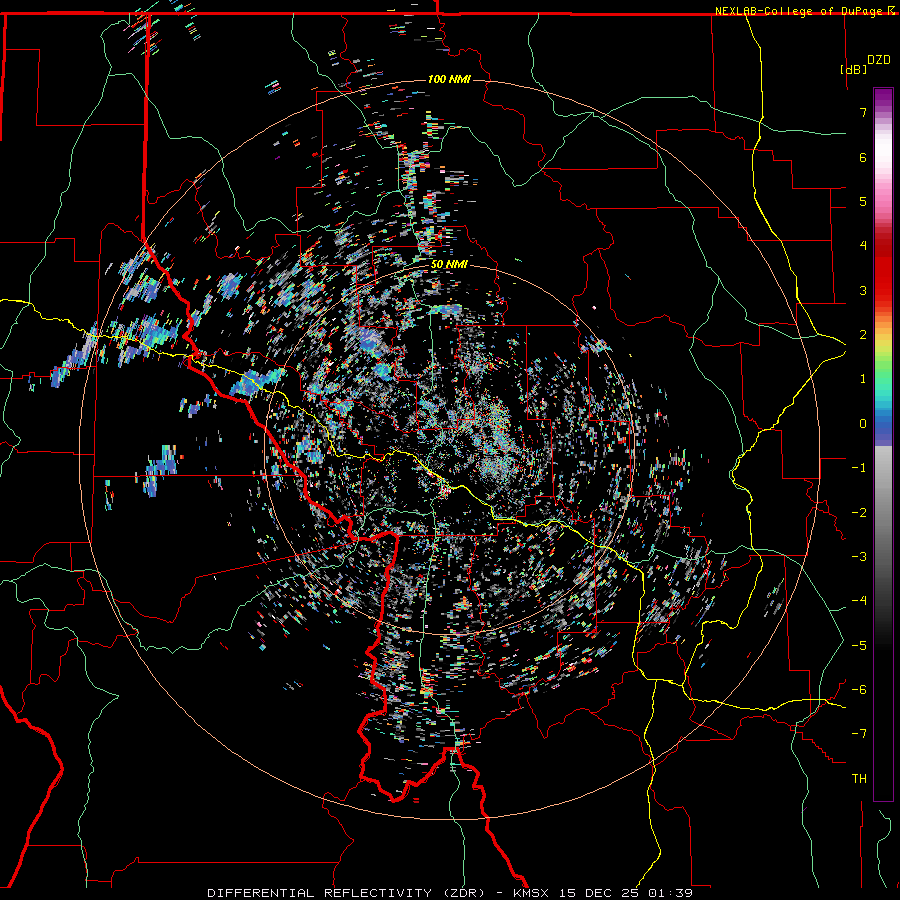
Task: Click the -7 tick label on color scale
Action: point(859,734)
